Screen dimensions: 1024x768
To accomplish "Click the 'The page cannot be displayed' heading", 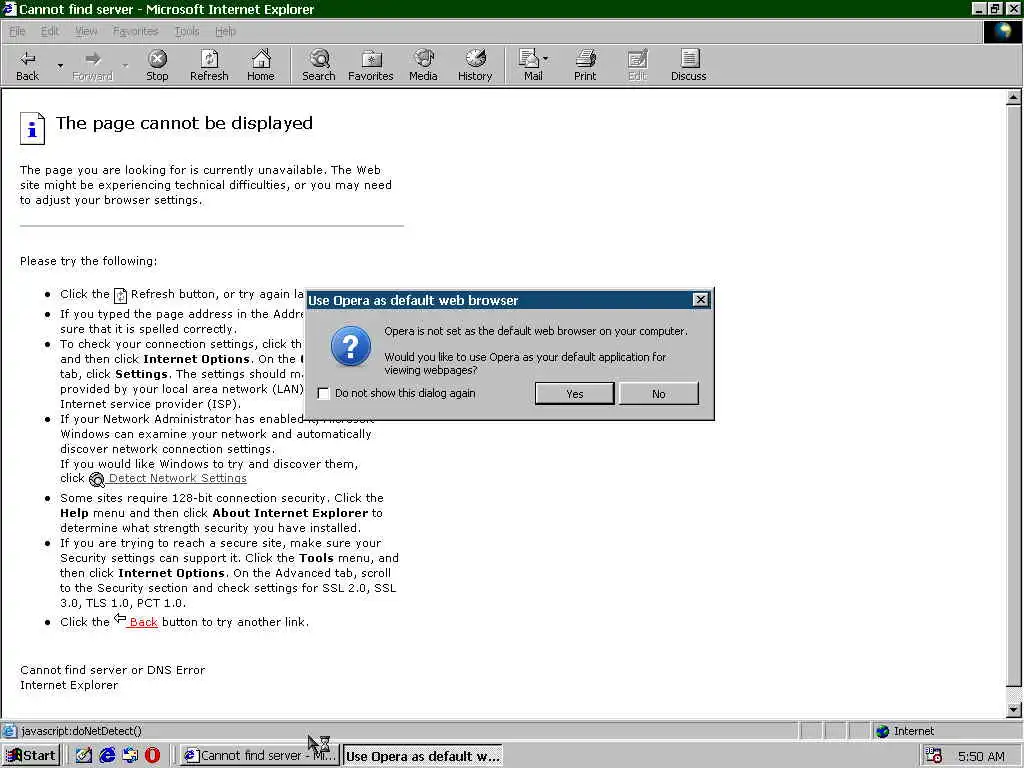I will [184, 123].
